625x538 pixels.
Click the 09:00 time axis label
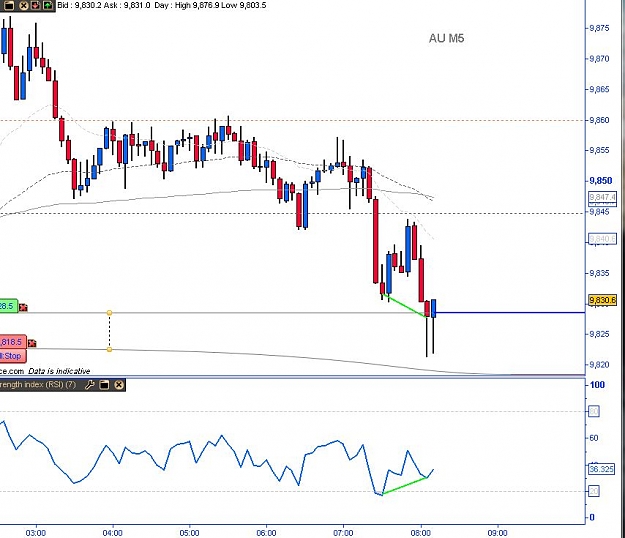pyautogui.click(x=497, y=533)
